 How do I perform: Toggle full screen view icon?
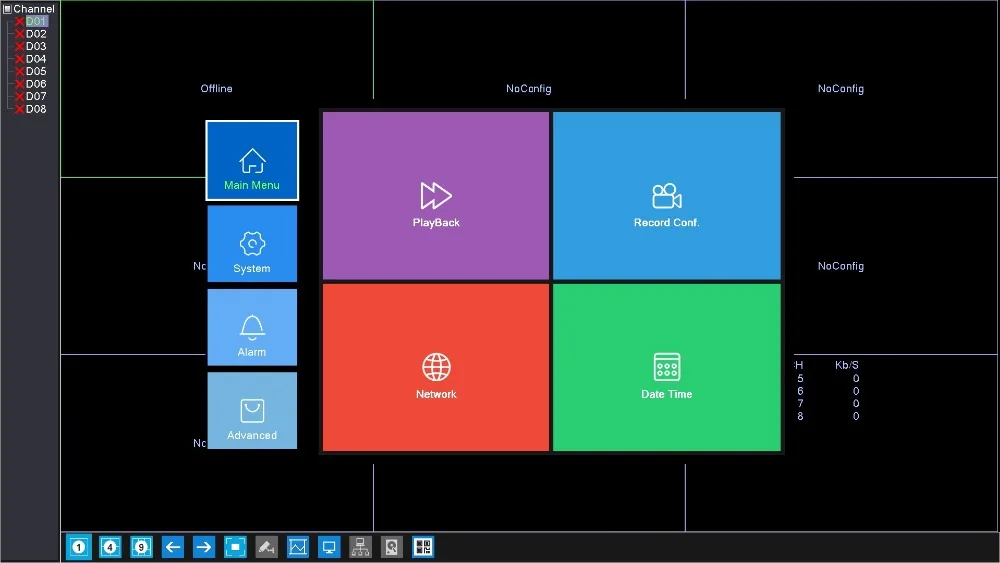pos(235,547)
